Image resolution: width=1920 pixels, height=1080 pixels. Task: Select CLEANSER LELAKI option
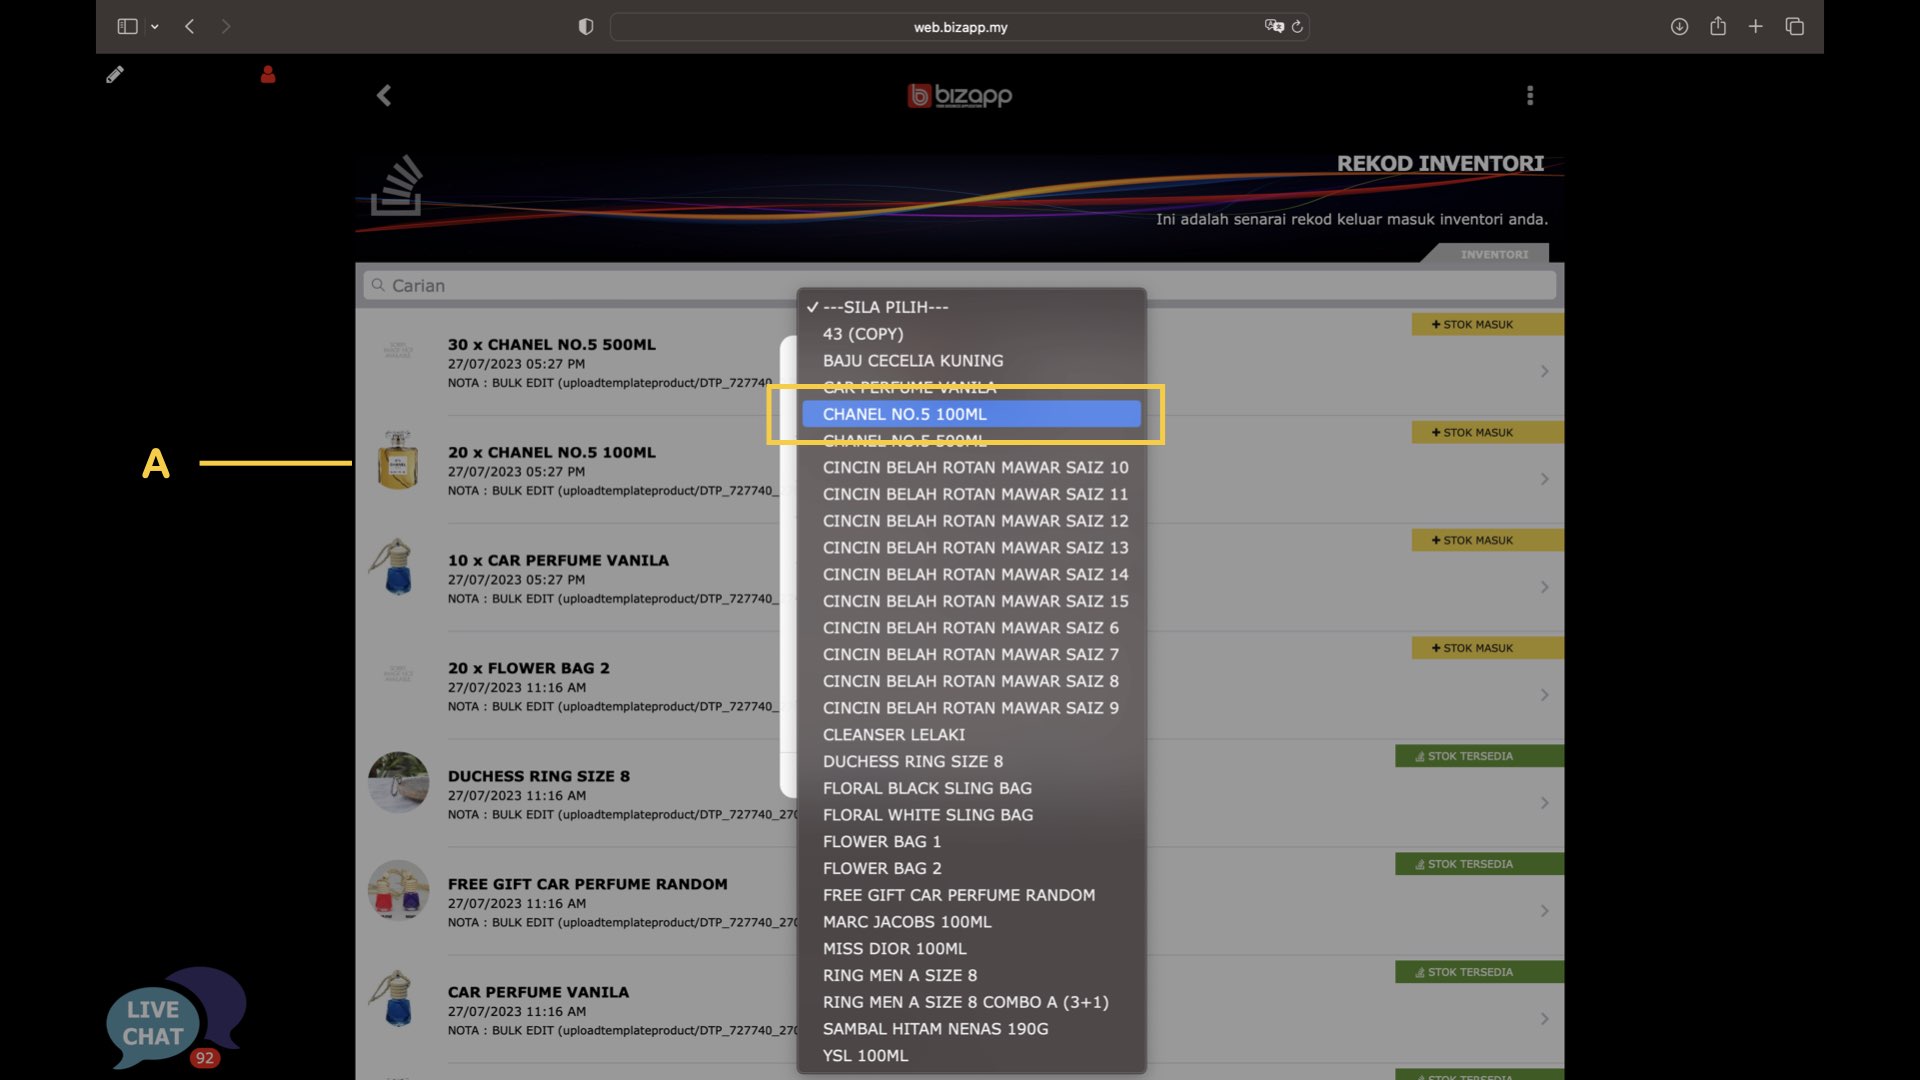(x=972, y=735)
